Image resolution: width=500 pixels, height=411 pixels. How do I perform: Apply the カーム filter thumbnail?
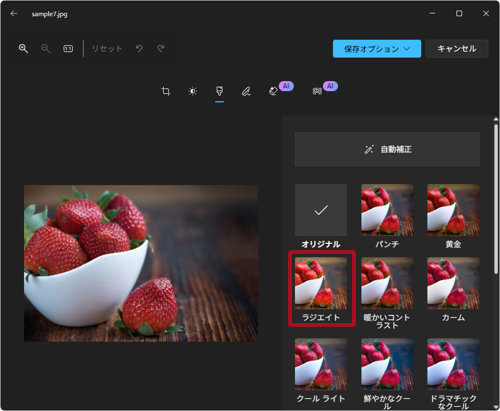(x=453, y=283)
